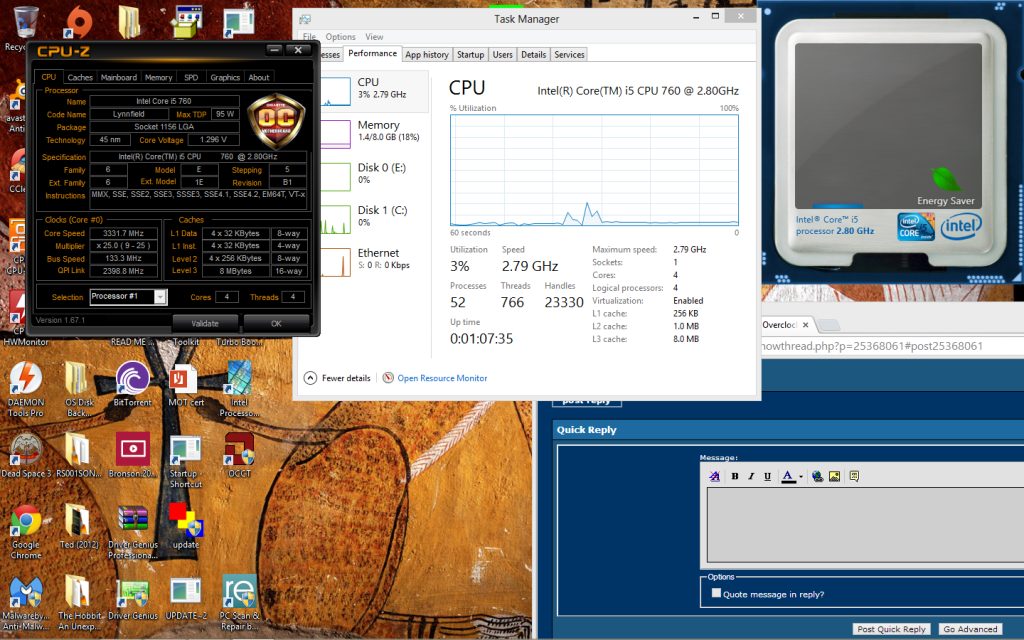Open the UPDATE~2 desktop icon

coord(185,591)
